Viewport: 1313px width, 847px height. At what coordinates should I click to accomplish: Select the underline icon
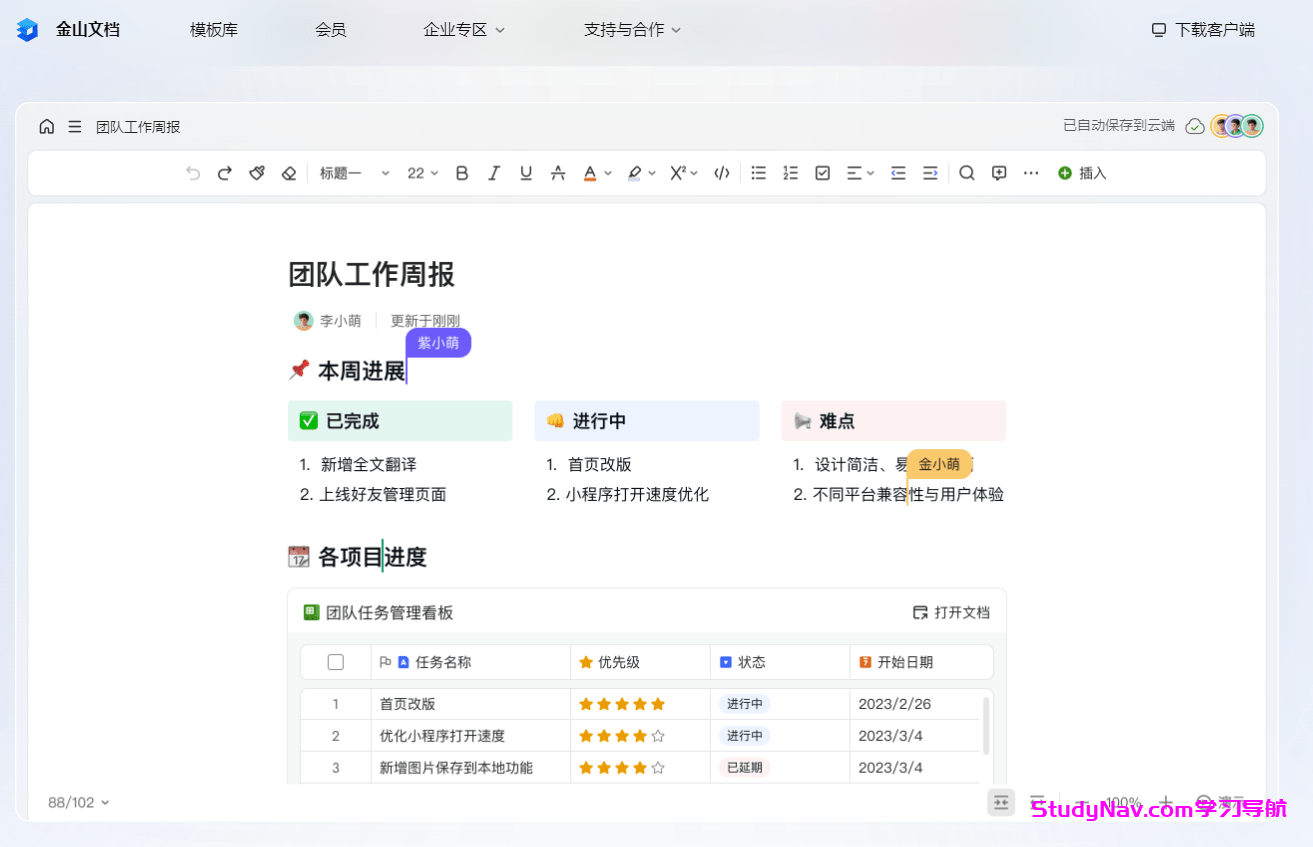525,172
